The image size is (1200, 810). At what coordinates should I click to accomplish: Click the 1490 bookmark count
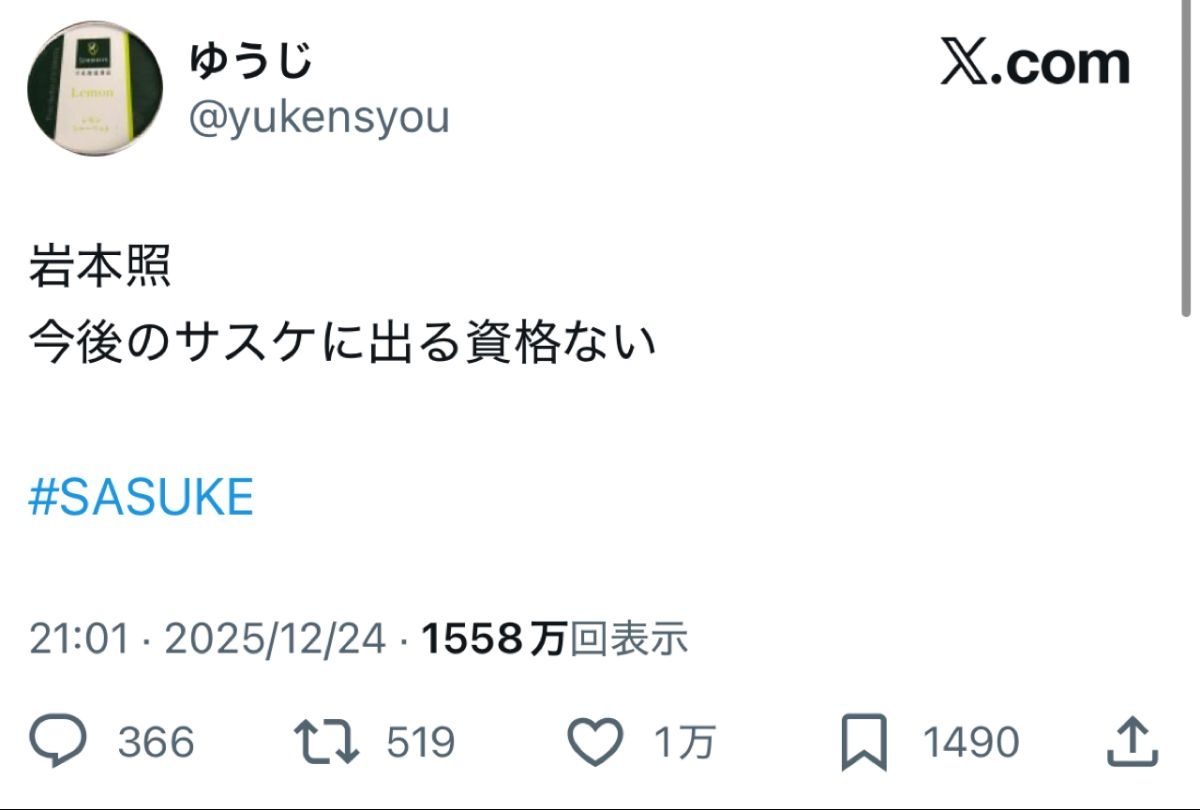click(x=970, y=743)
